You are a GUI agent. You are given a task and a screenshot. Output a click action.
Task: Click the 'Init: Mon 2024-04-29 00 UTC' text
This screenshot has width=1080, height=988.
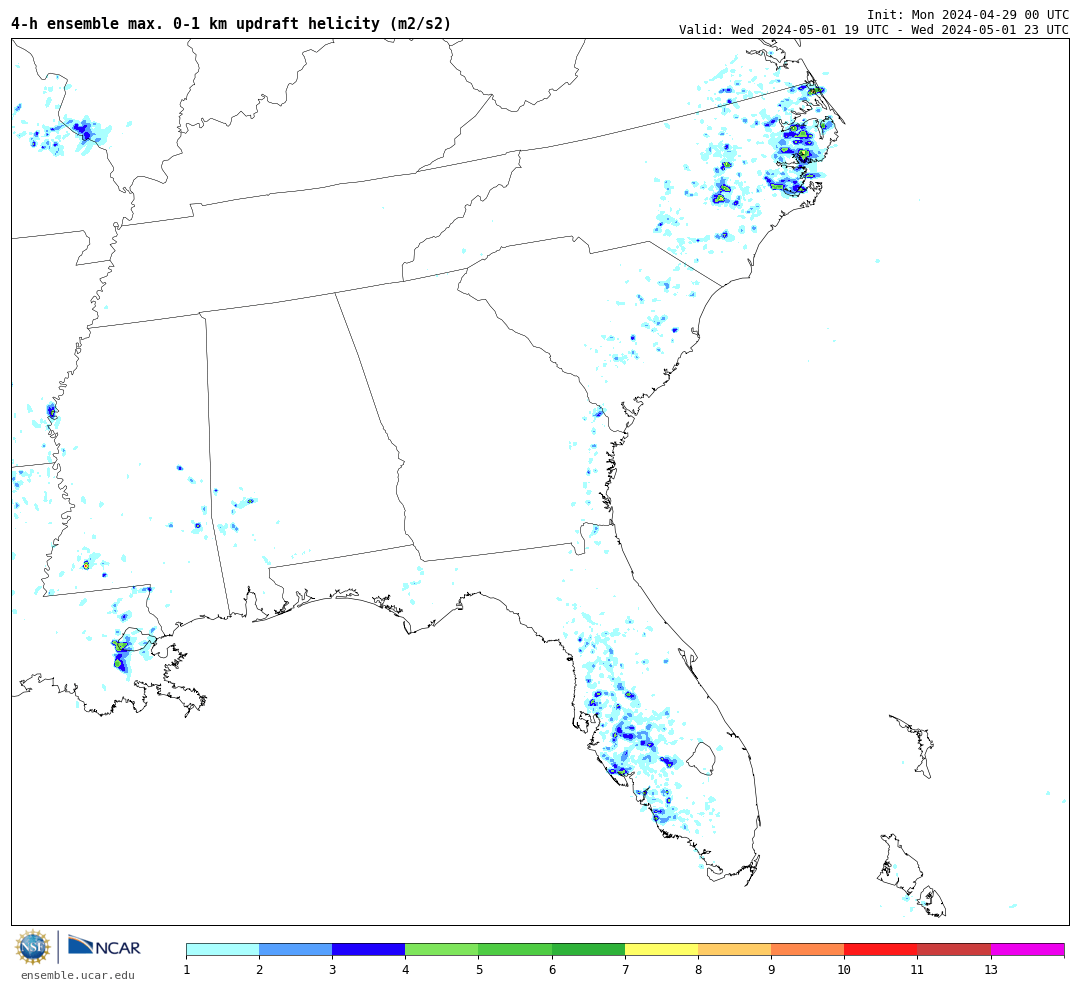(968, 14)
